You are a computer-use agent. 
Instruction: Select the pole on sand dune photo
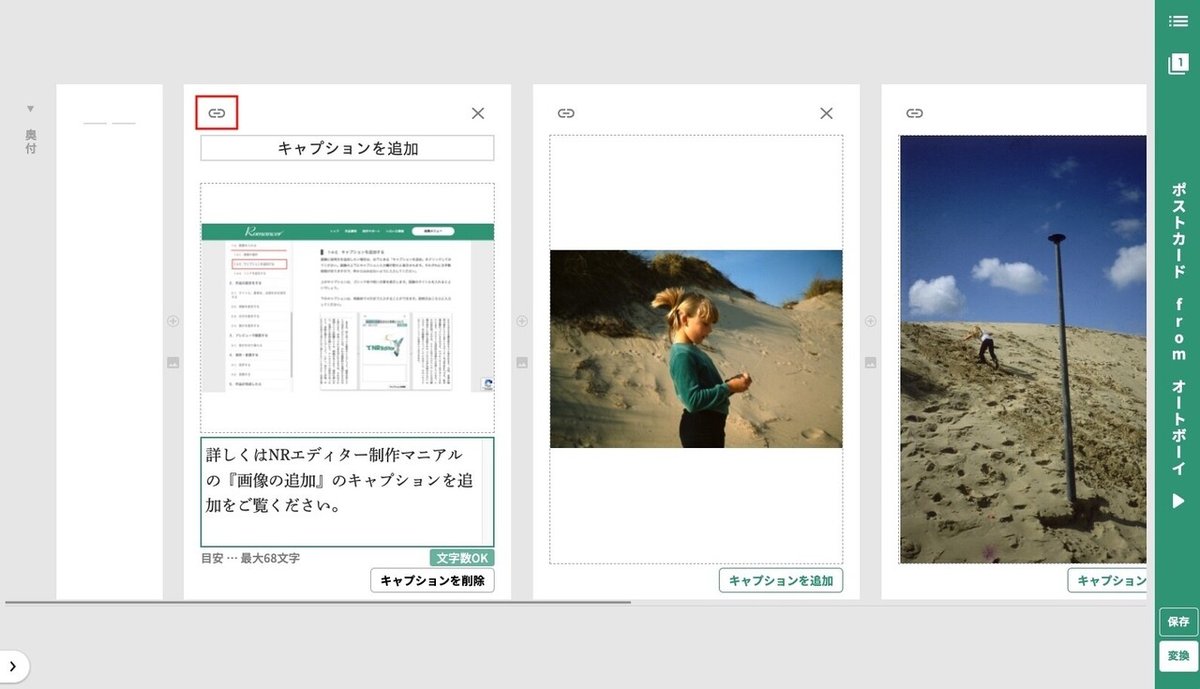pyautogui.click(x=1023, y=349)
